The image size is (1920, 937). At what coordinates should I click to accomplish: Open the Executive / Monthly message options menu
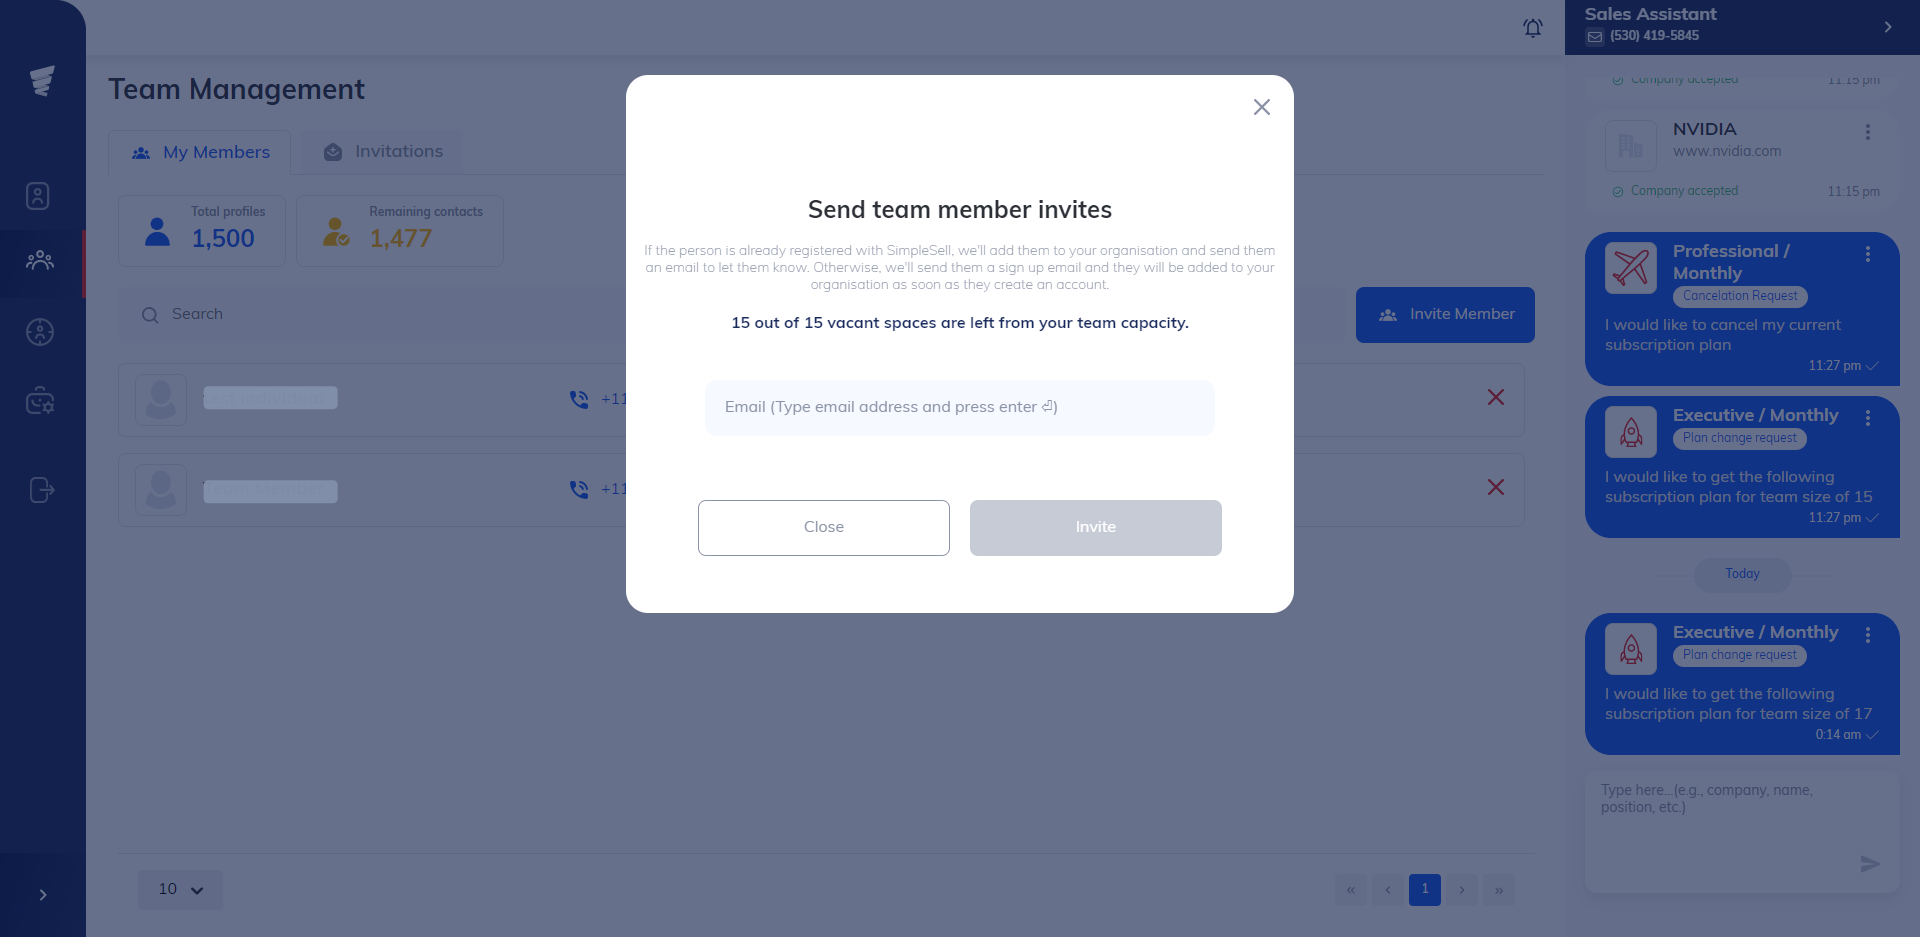(x=1869, y=418)
